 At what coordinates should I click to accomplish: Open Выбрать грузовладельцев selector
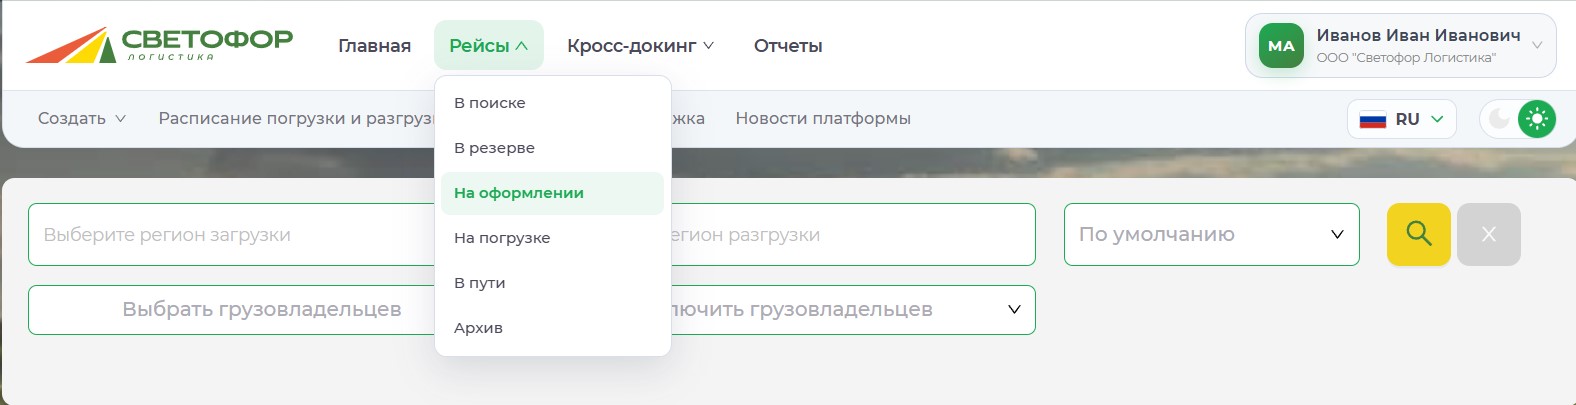click(x=232, y=309)
